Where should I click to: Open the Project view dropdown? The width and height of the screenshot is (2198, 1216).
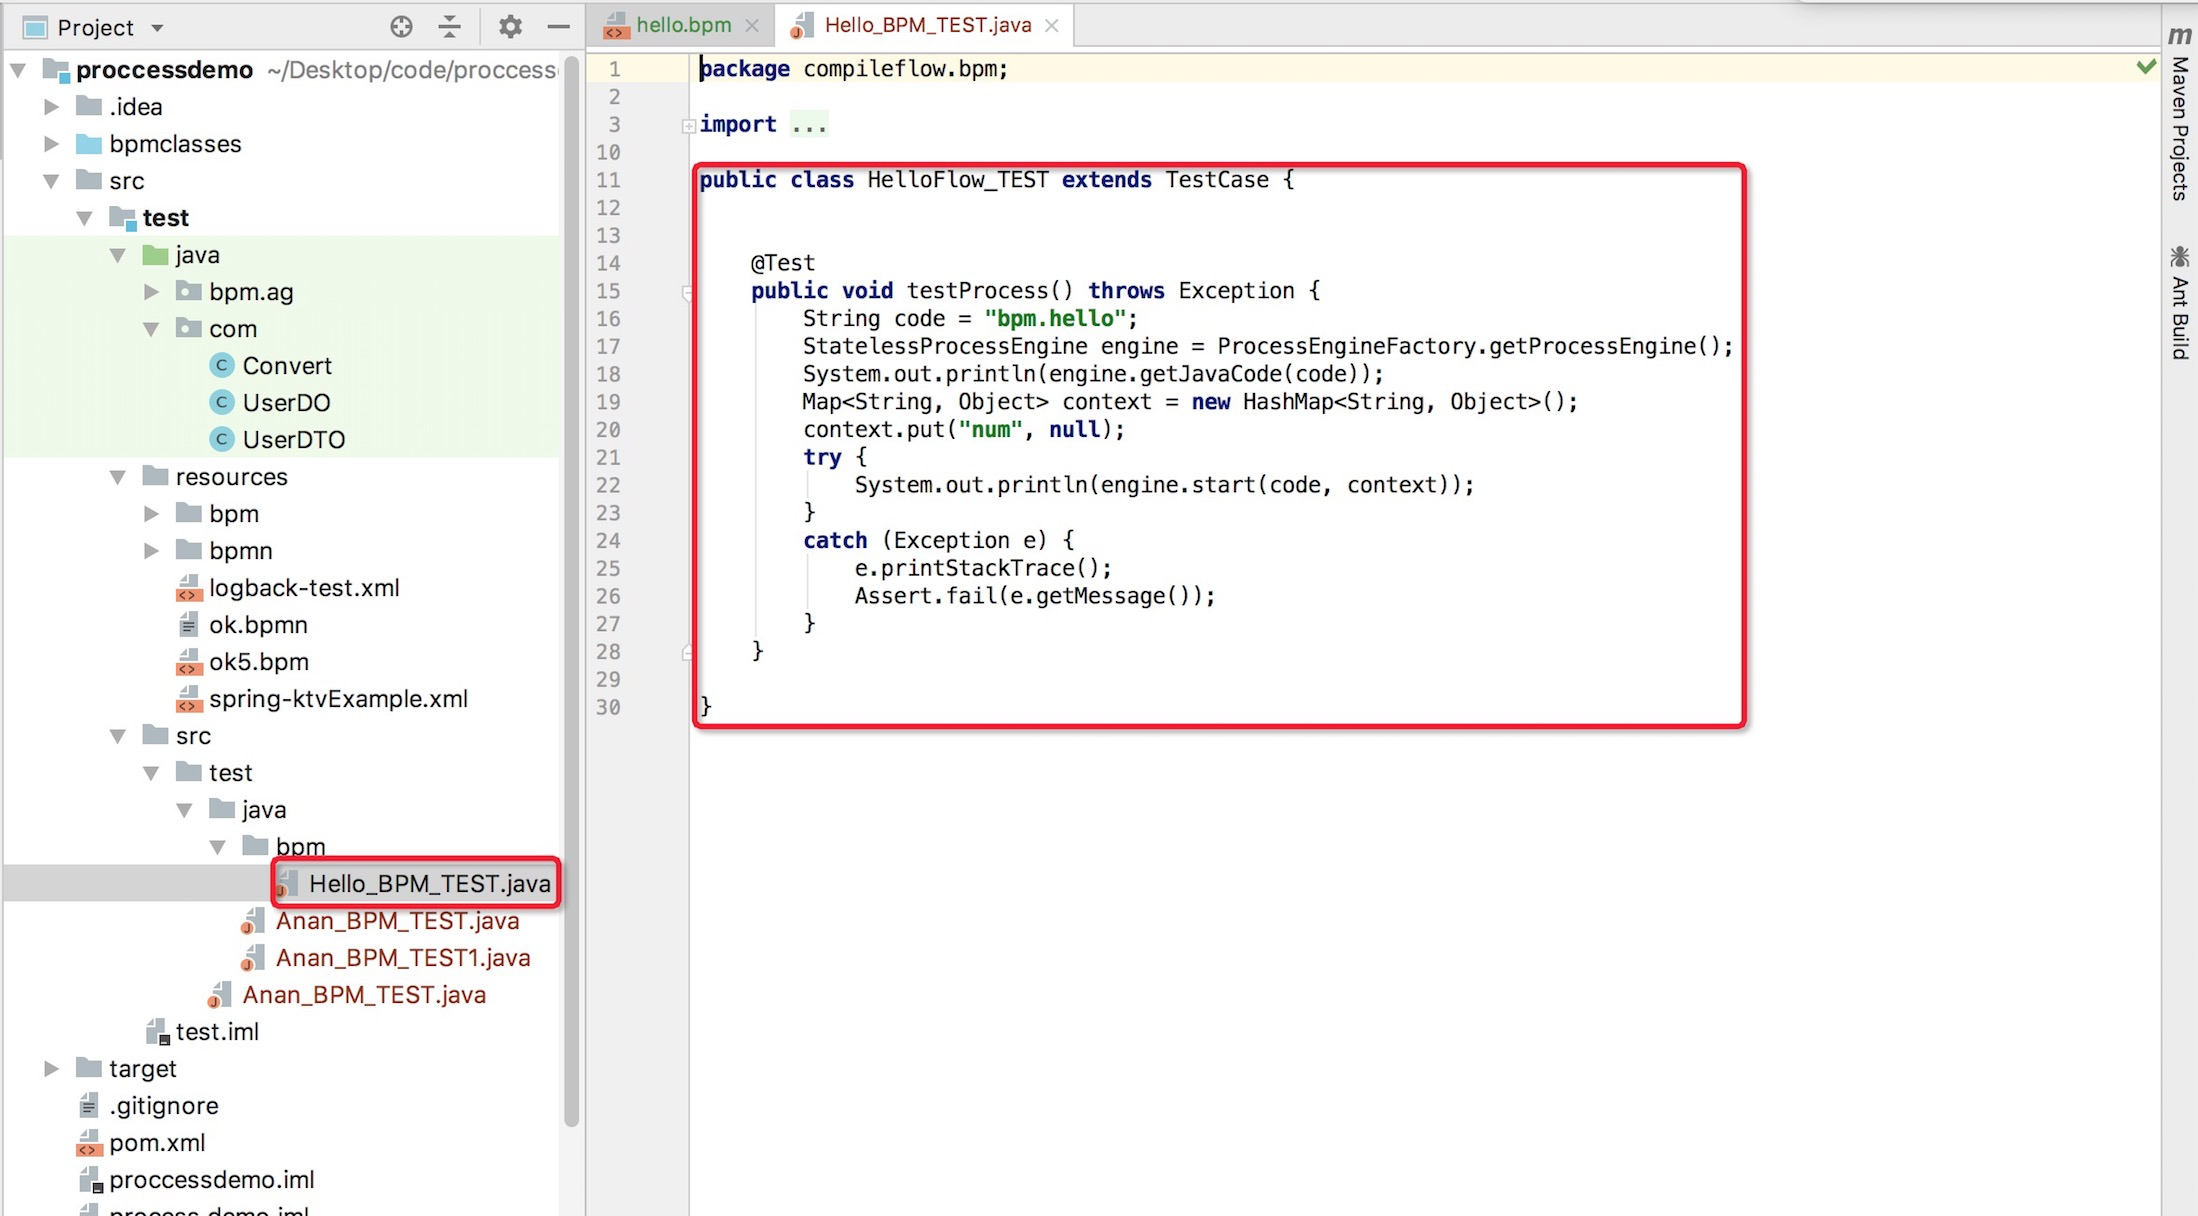[157, 28]
